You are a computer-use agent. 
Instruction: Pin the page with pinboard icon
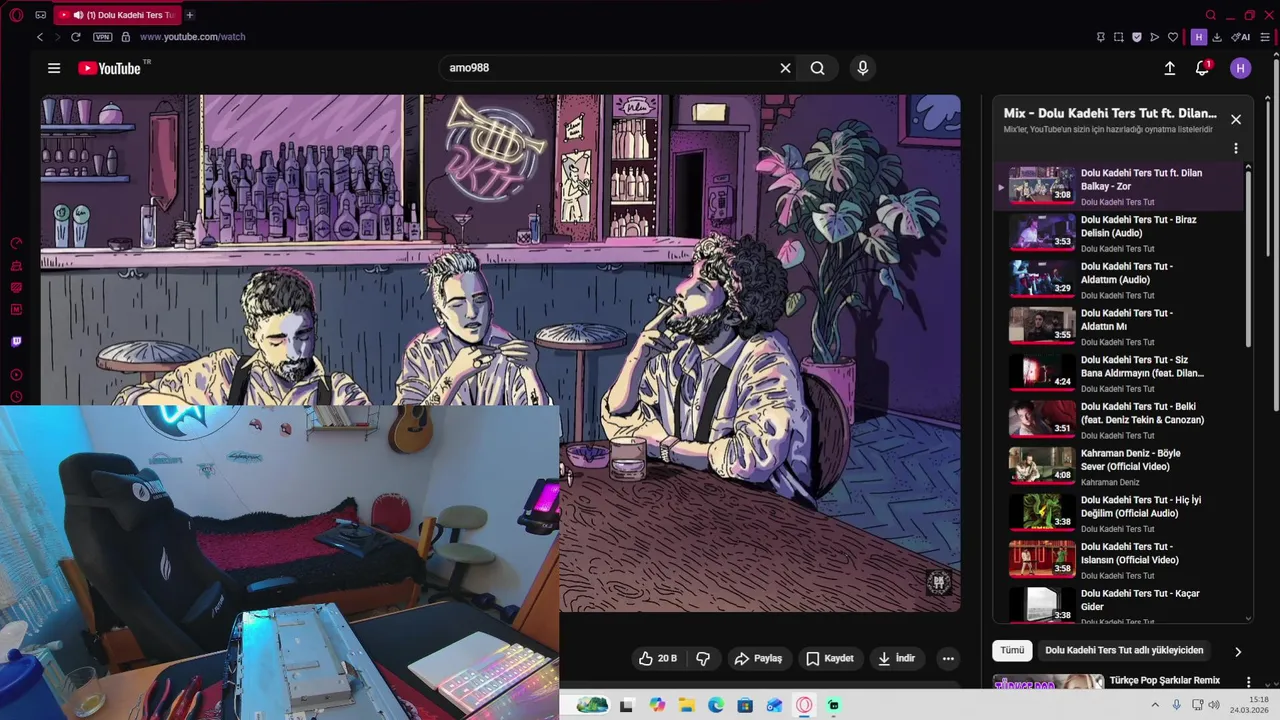pyautogui.click(x=1101, y=37)
